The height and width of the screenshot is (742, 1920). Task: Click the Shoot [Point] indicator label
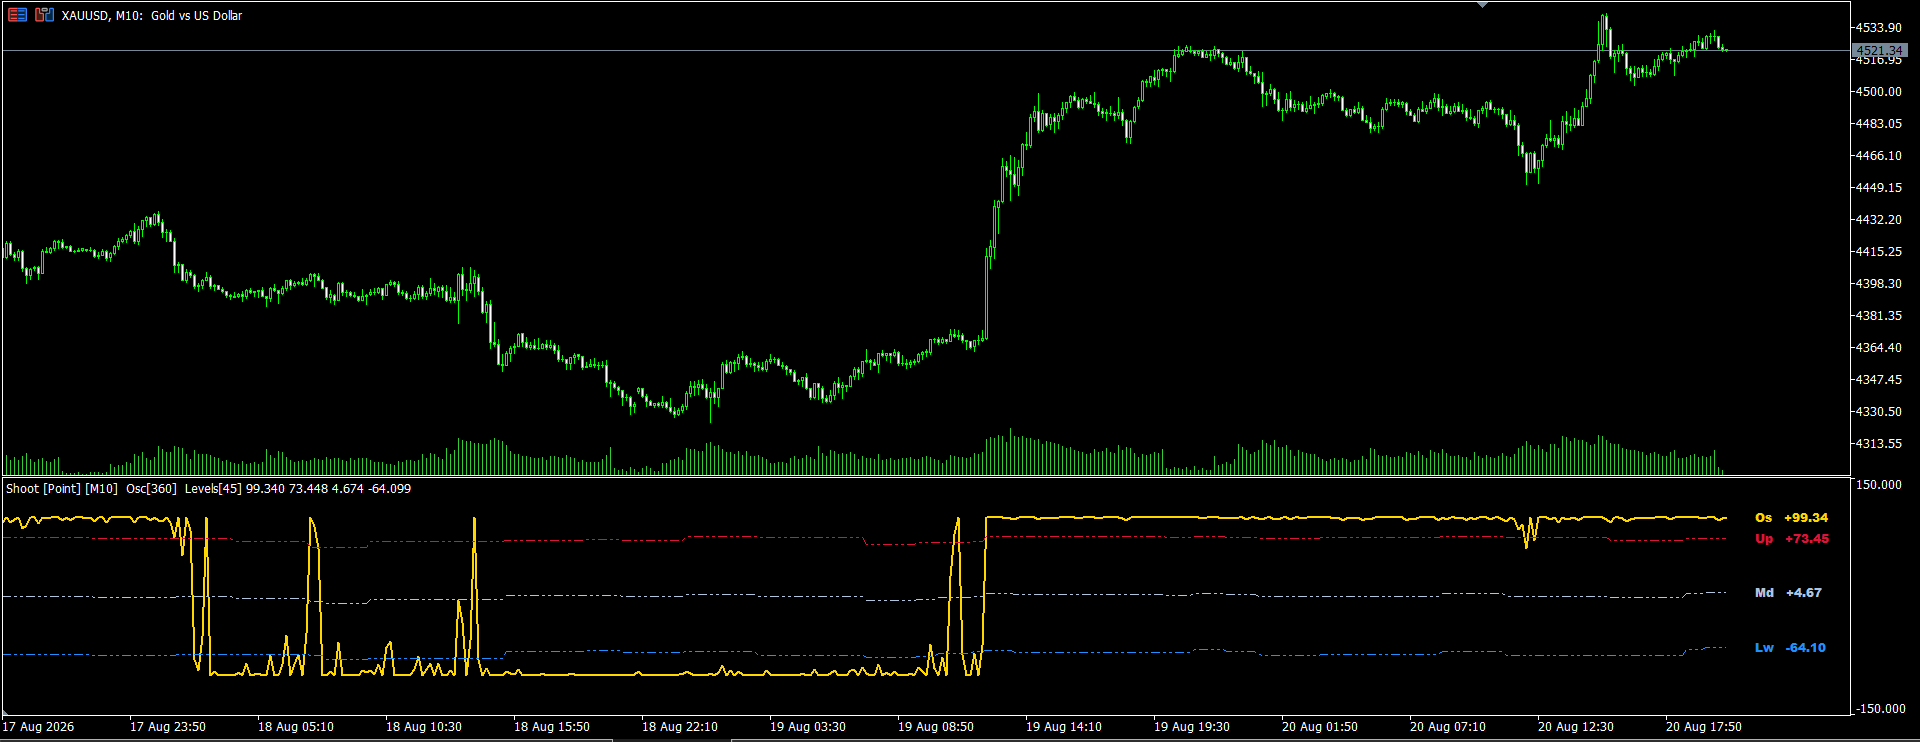tap(43, 489)
